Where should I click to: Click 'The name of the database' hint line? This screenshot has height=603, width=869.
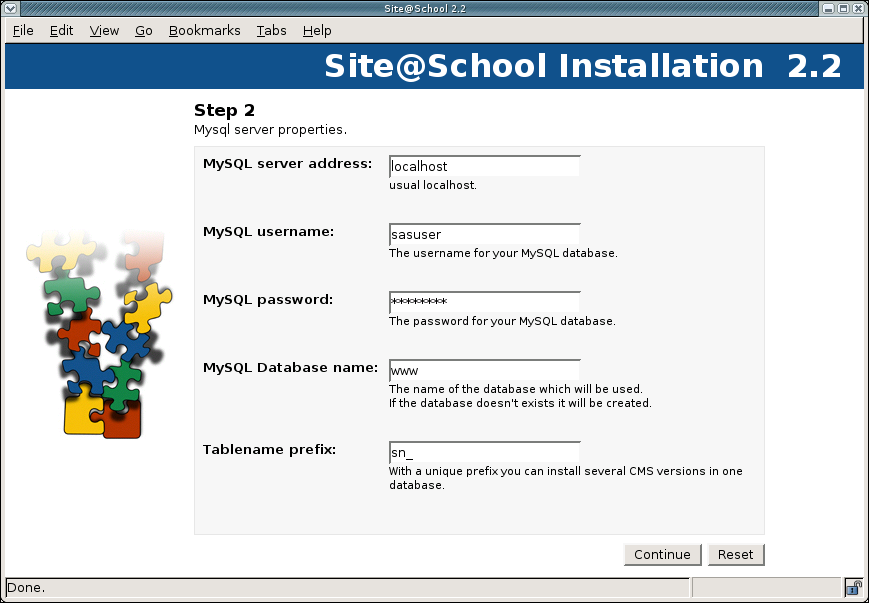tap(516, 389)
